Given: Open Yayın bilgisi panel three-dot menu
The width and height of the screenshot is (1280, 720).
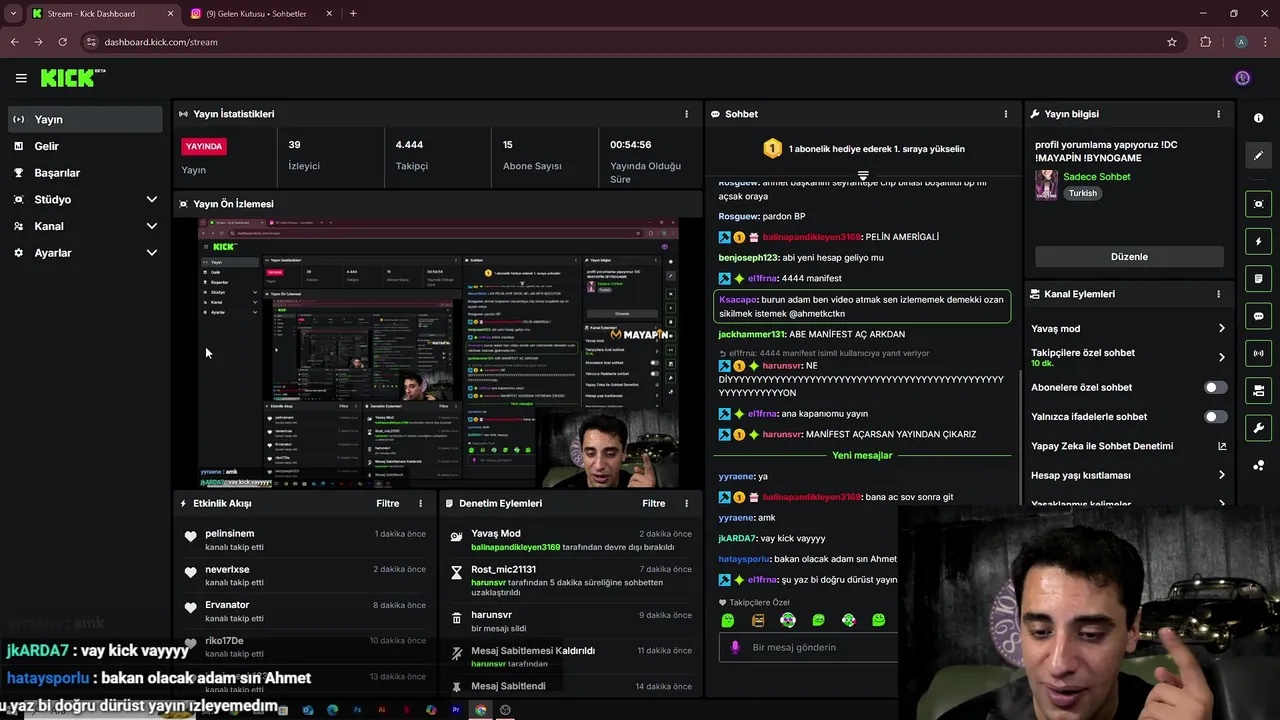Looking at the screenshot, I should 1218,114.
